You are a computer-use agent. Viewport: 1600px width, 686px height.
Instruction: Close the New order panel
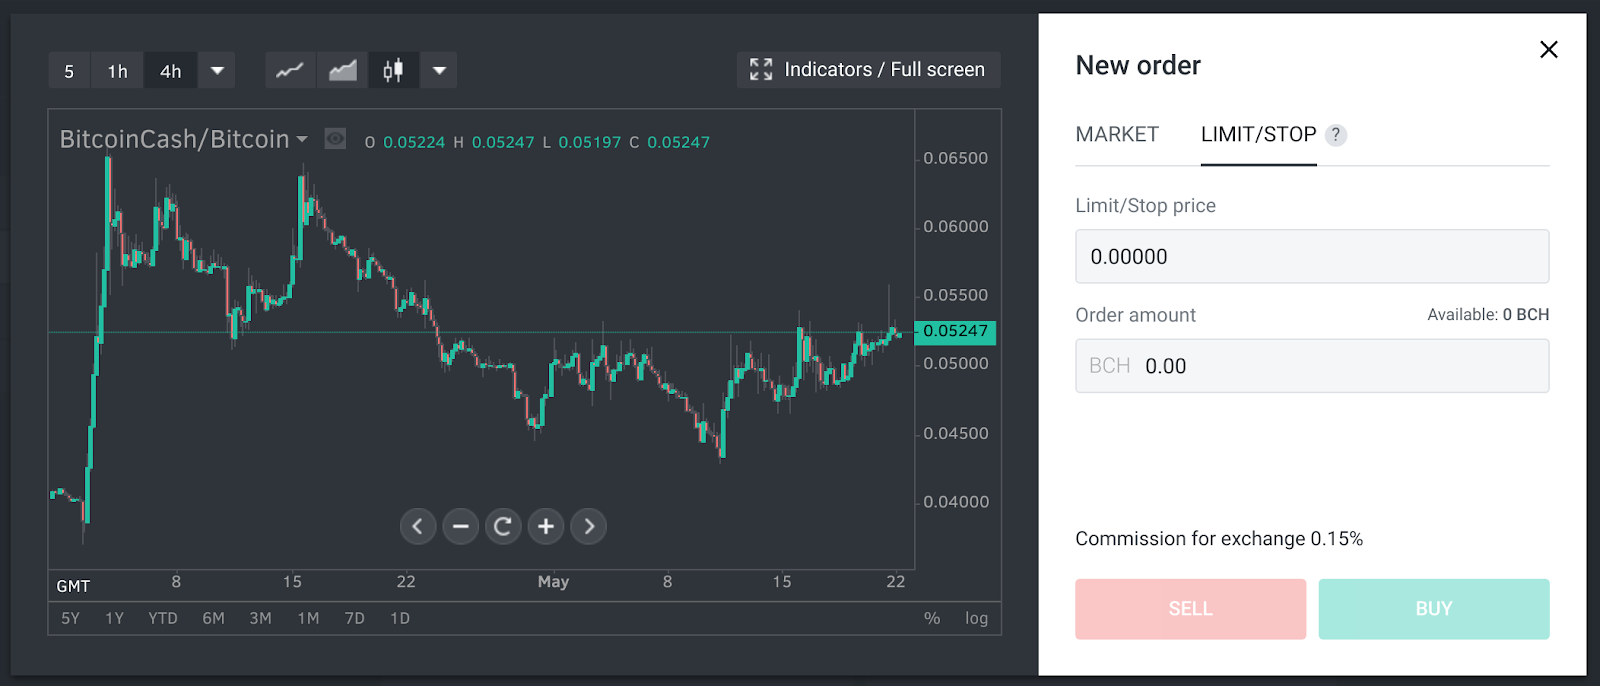[x=1549, y=50]
